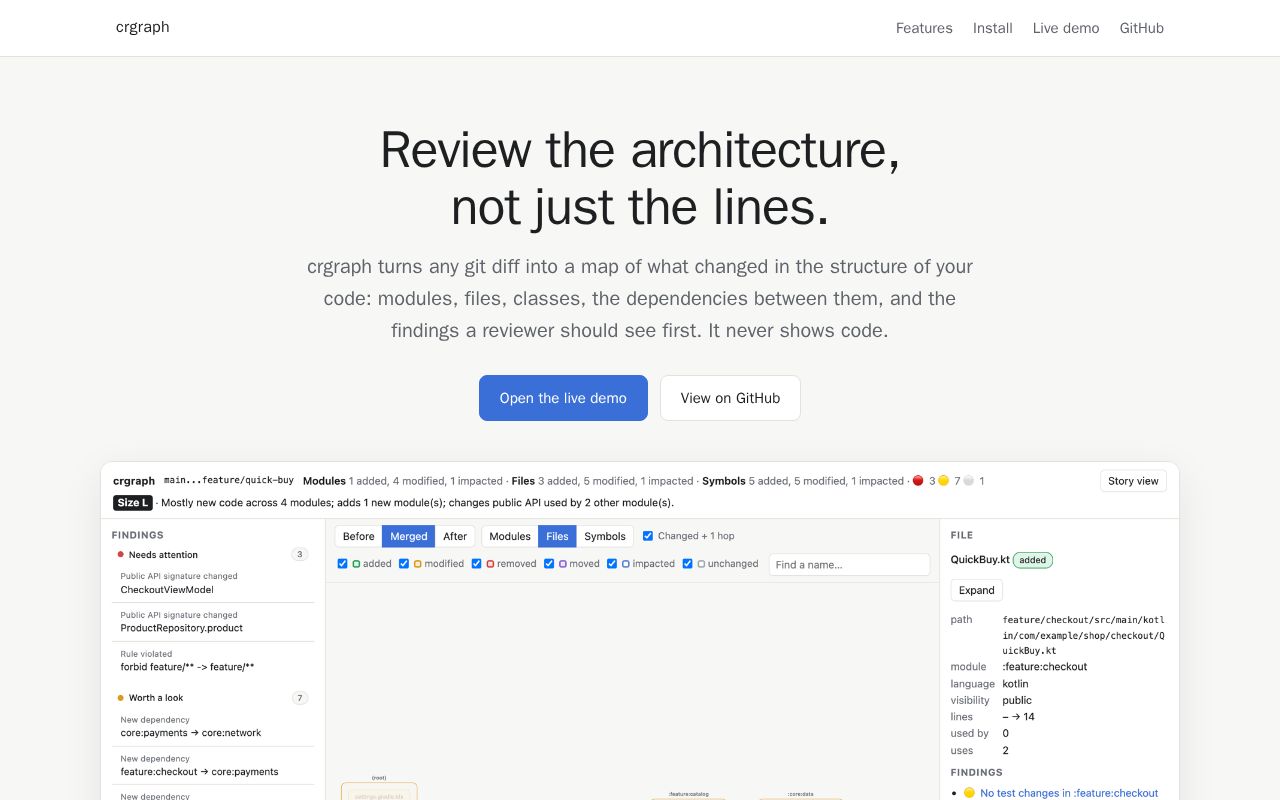Click the View on GitHub button
The height and width of the screenshot is (800, 1280).
coord(730,398)
